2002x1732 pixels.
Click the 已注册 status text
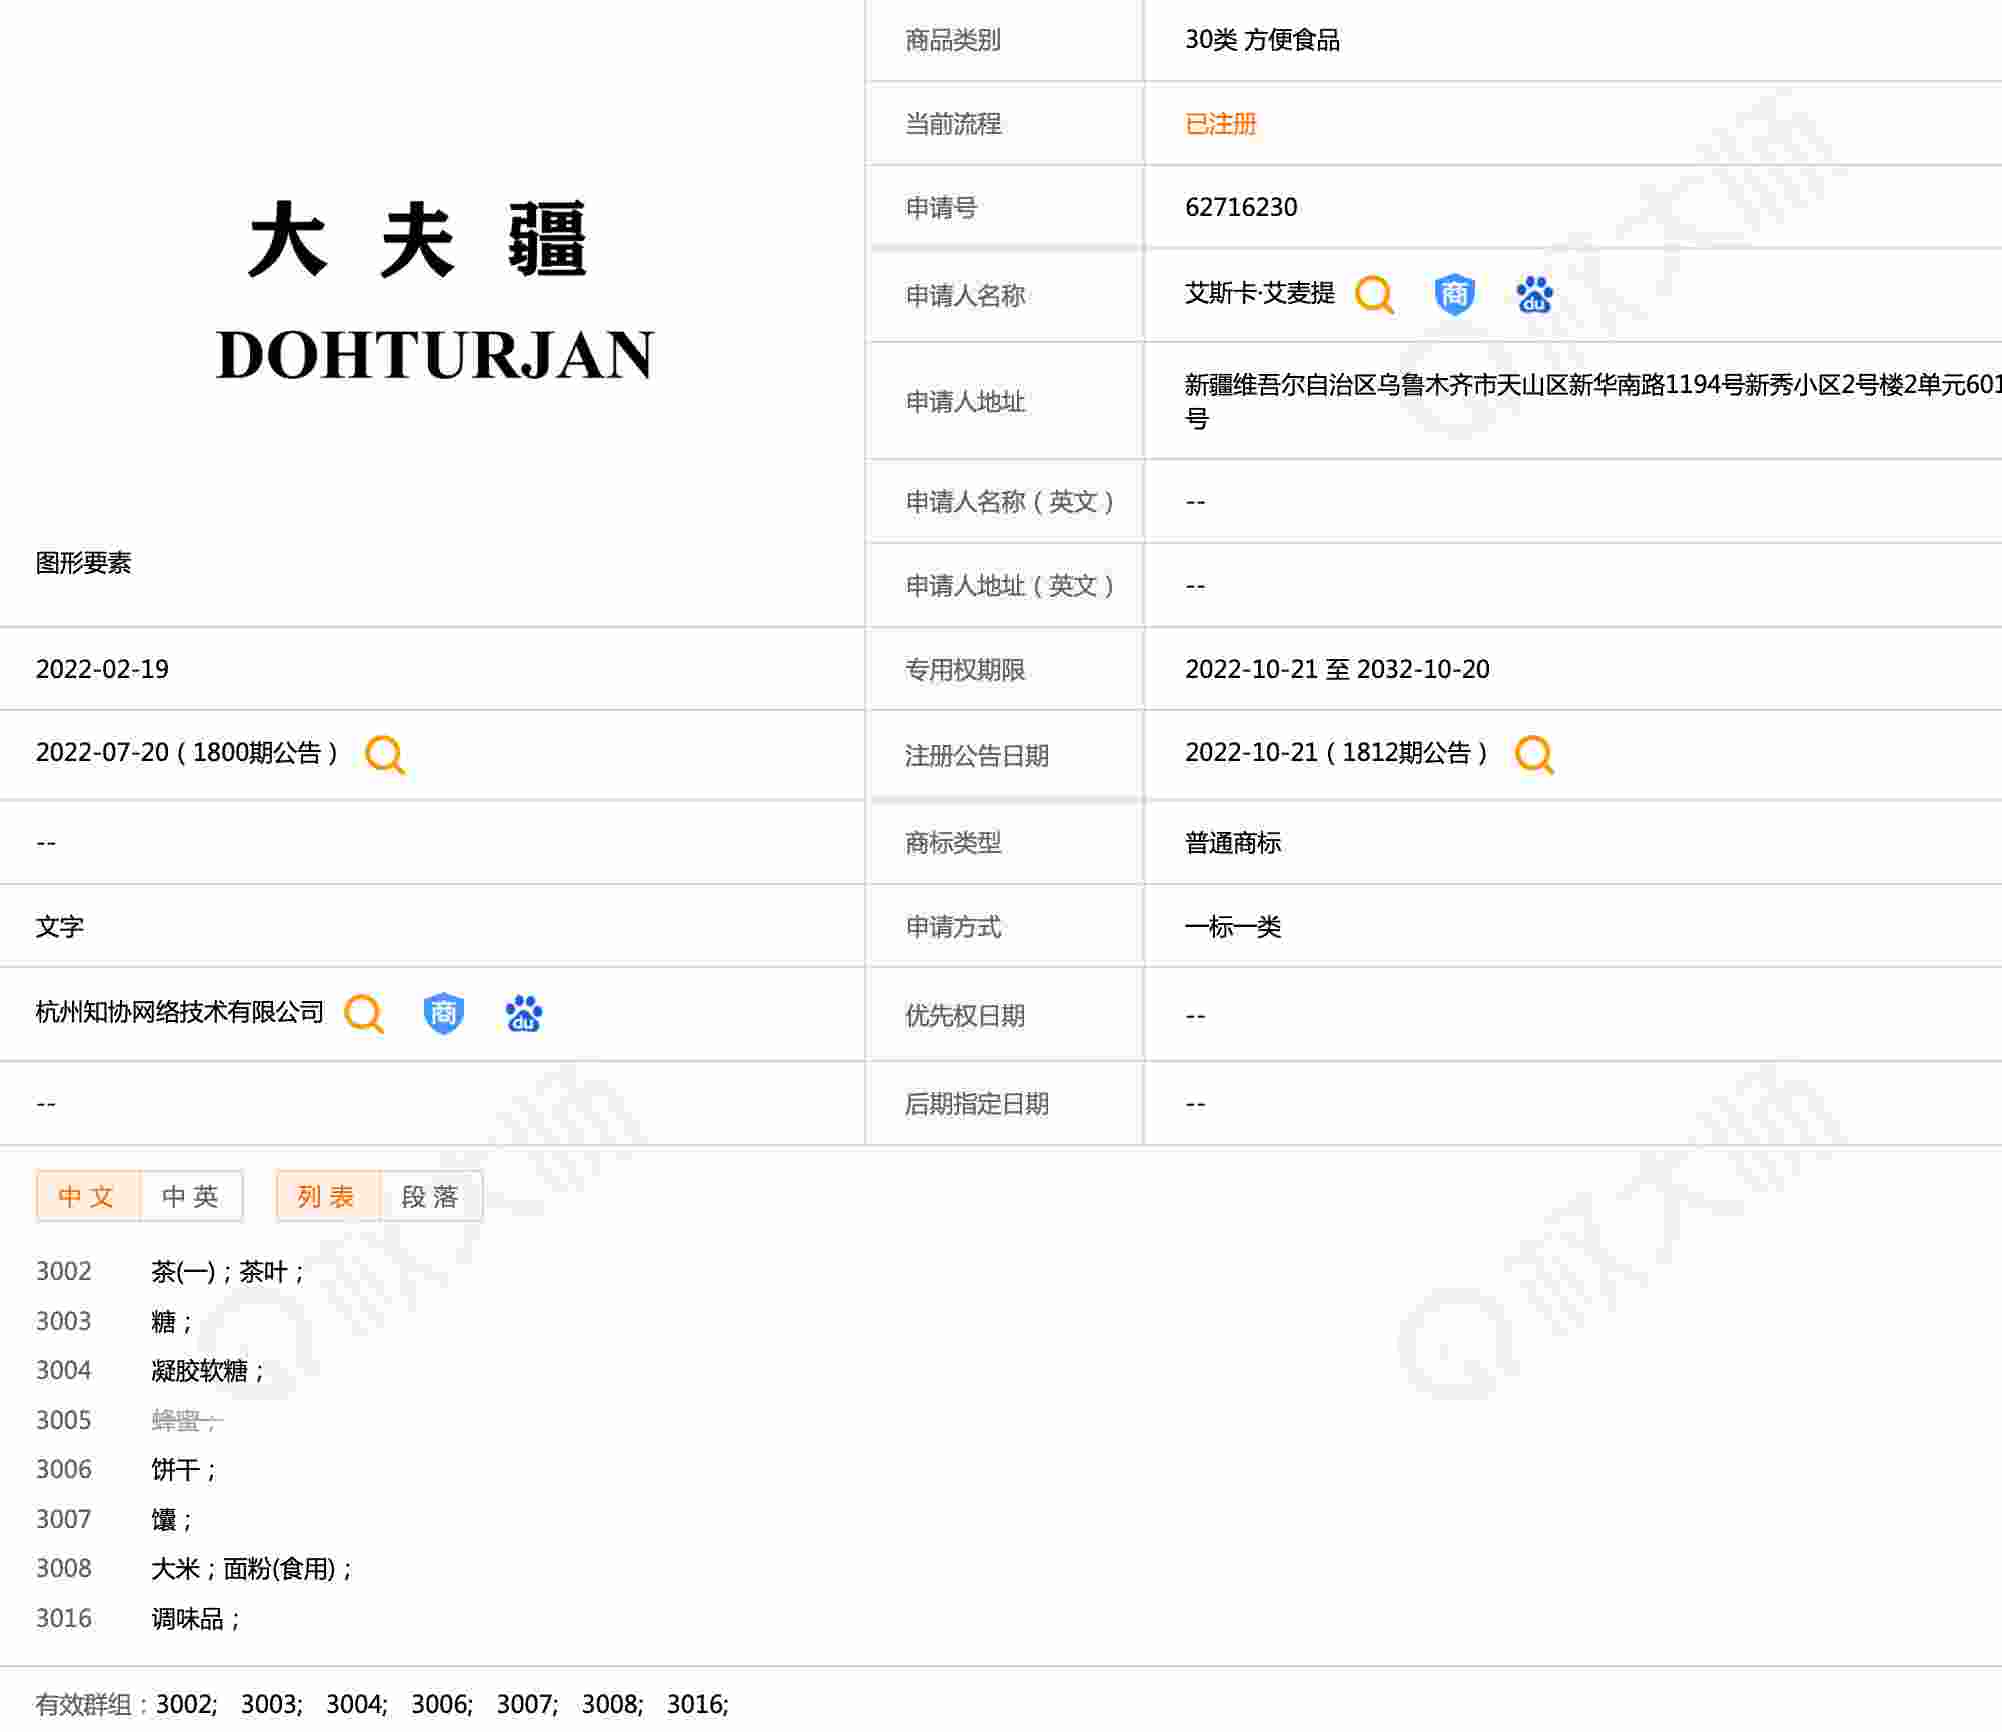(1220, 124)
